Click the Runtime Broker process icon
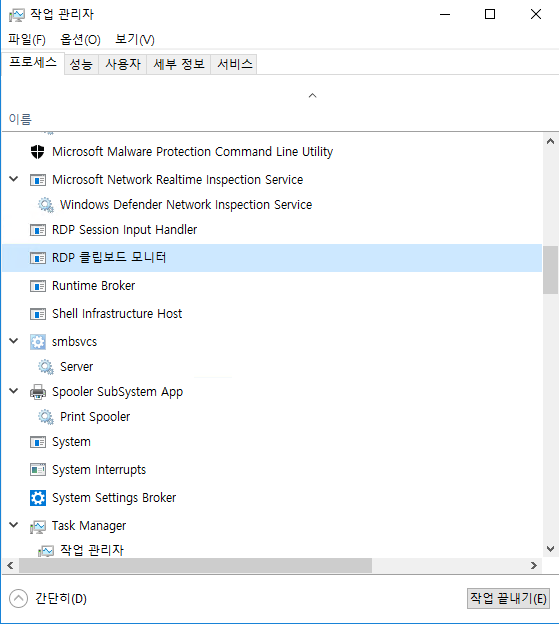The image size is (559, 624). coord(38,286)
